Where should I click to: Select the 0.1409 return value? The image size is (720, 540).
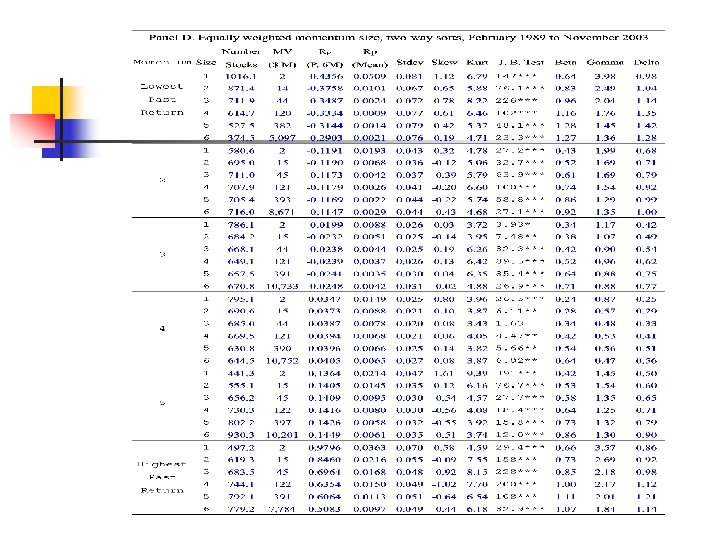[x=325, y=398]
